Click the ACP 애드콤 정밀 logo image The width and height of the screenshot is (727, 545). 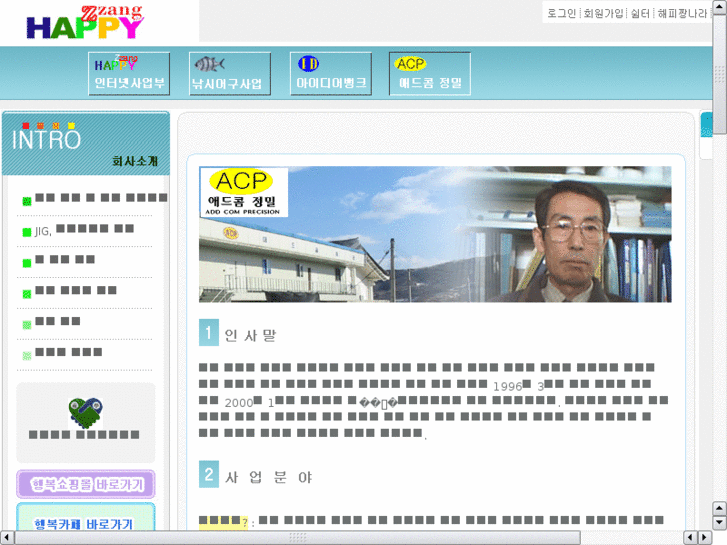click(x=244, y=192)
